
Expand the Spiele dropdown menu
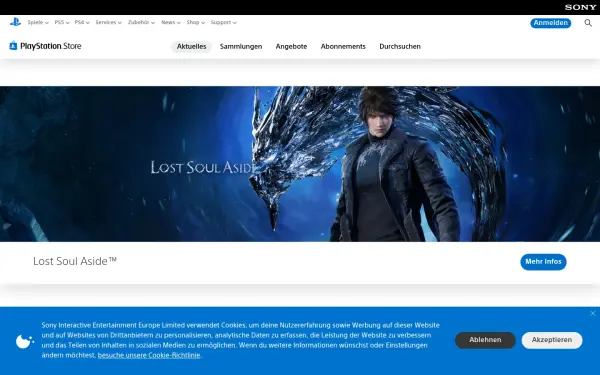tap(38, 23)
